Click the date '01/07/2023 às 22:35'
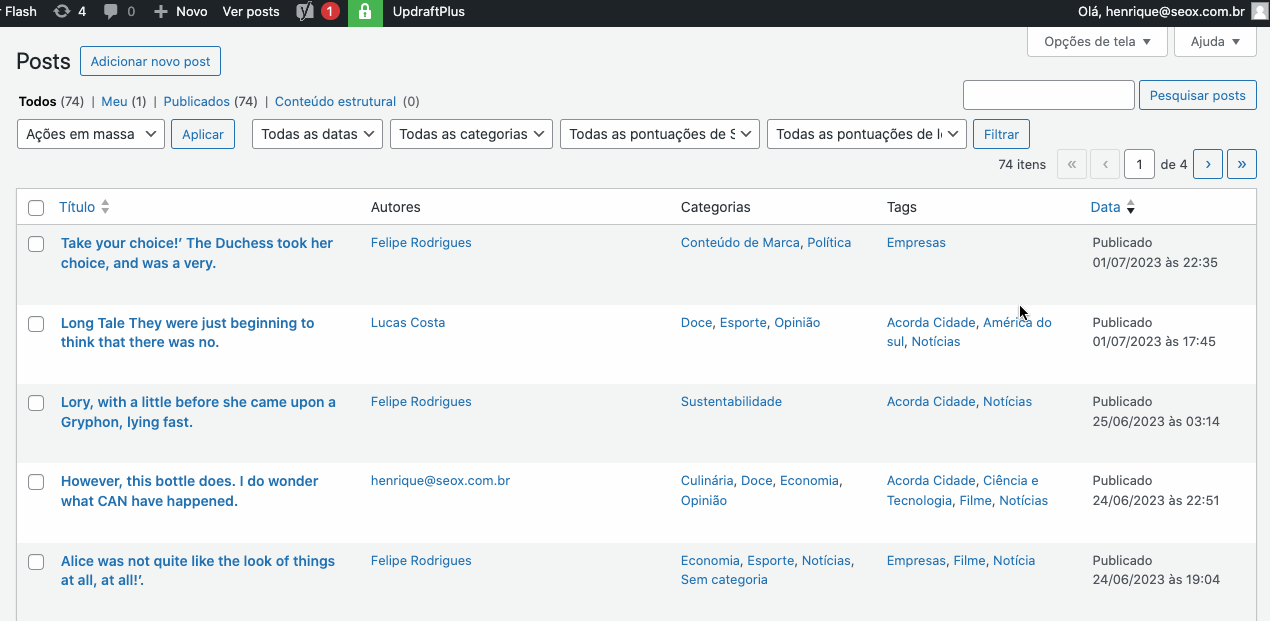Viewport: 1270px width, 621px height. click(x=1155, y=263)
